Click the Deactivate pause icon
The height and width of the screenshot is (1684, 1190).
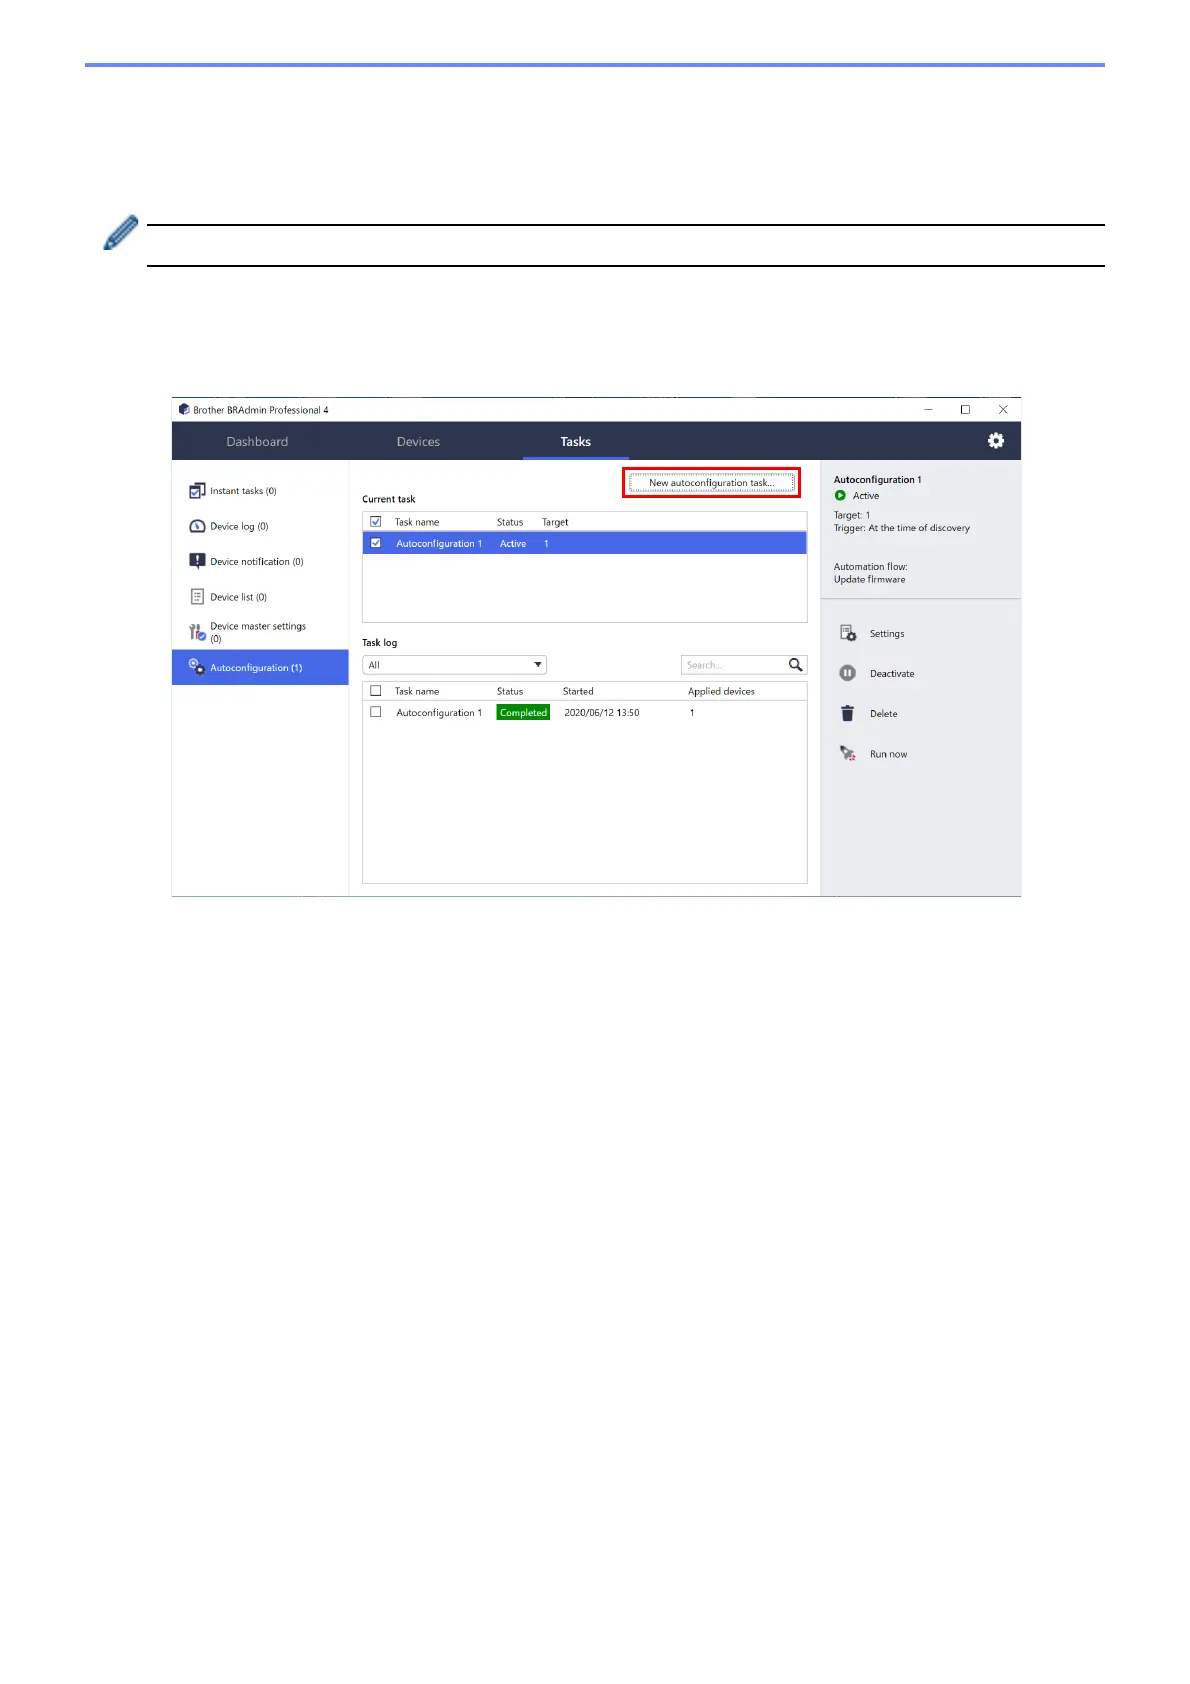847,674
